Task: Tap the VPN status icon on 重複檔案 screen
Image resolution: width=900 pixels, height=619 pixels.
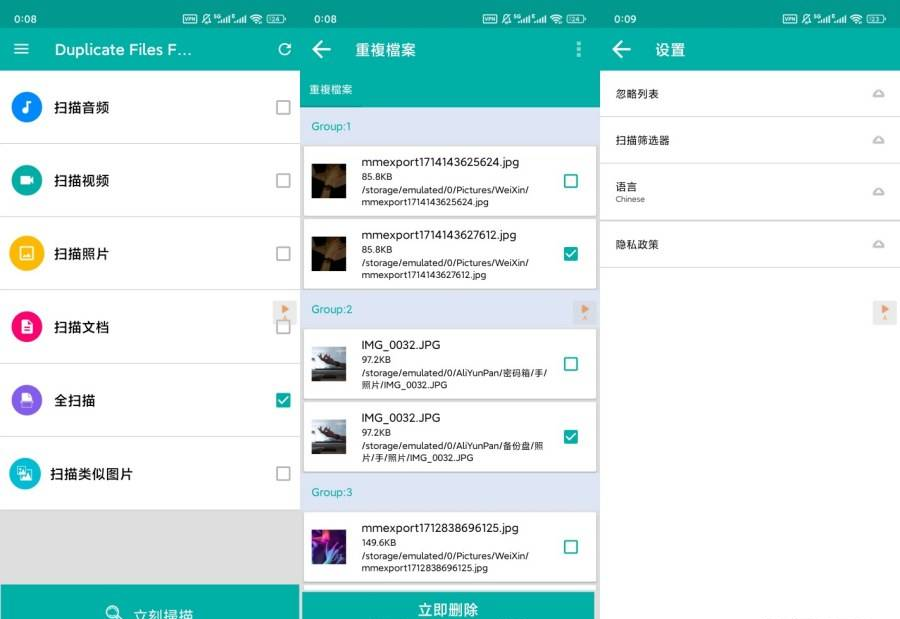Action: coord(490,19)
